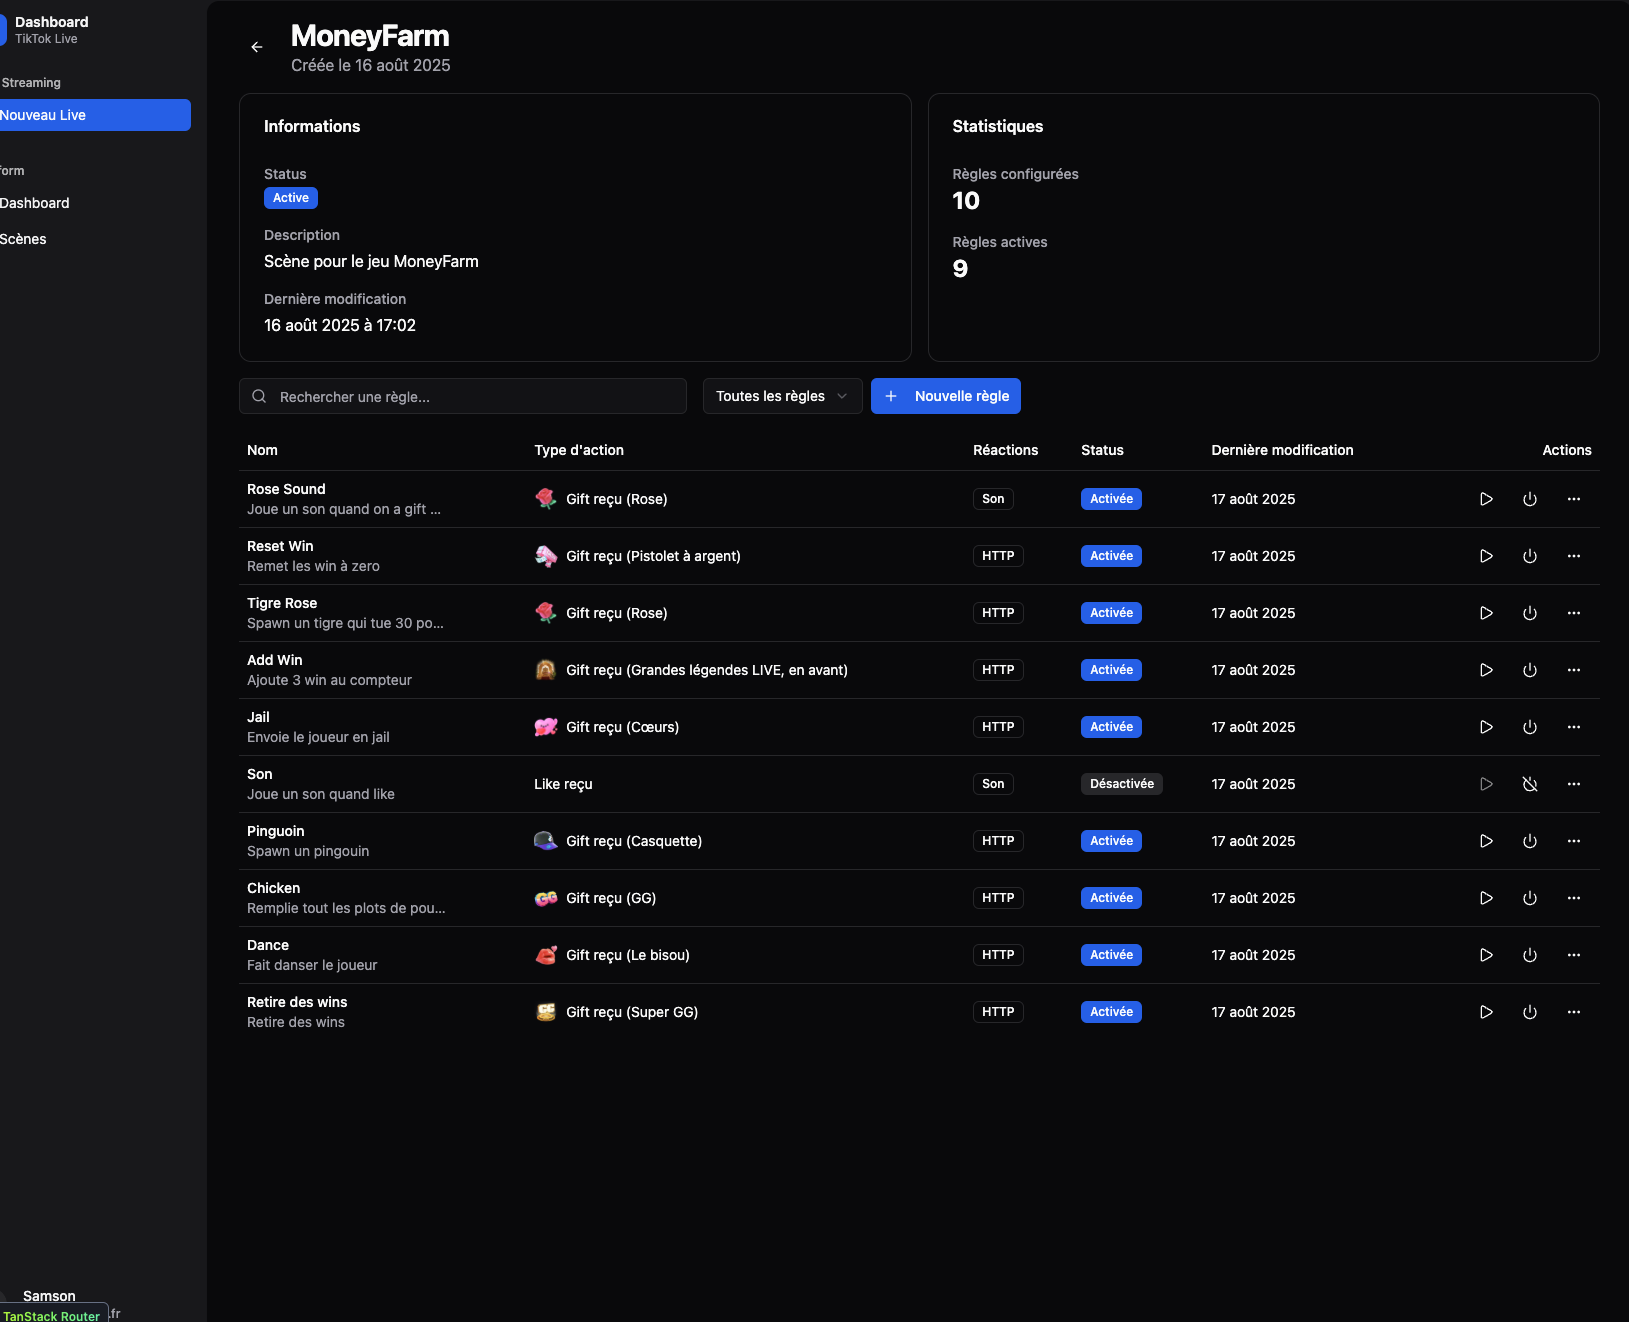Open the three-dot menu for Reset Win
This screenshot has height=1322, width=1629.
tap(1574, 556)
